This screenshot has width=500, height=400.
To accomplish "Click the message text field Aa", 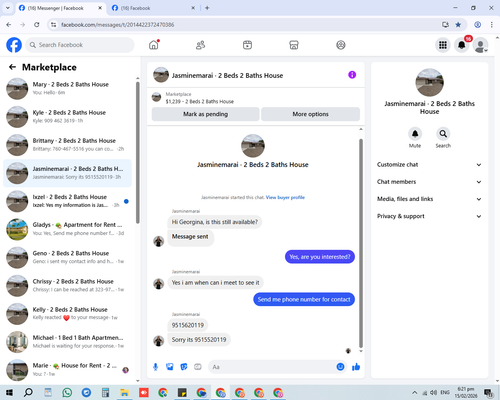I will 272,367.
